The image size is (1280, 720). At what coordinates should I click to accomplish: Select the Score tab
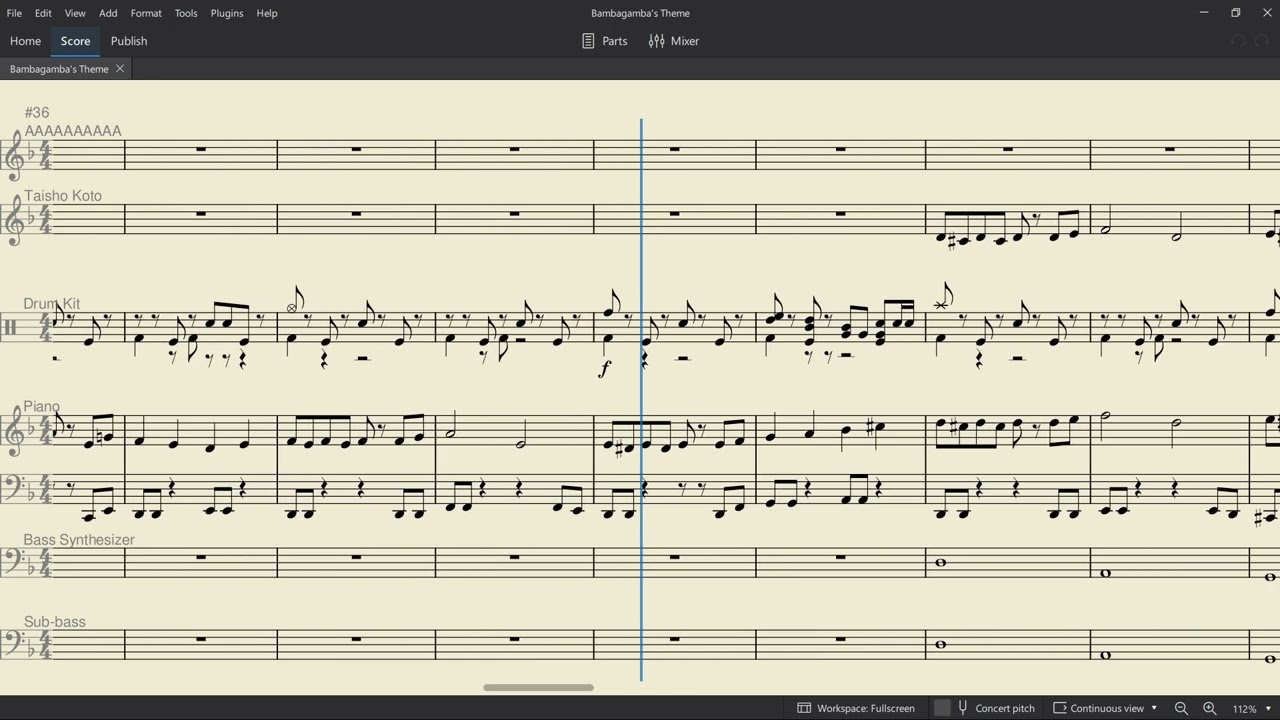click(75, 41)
